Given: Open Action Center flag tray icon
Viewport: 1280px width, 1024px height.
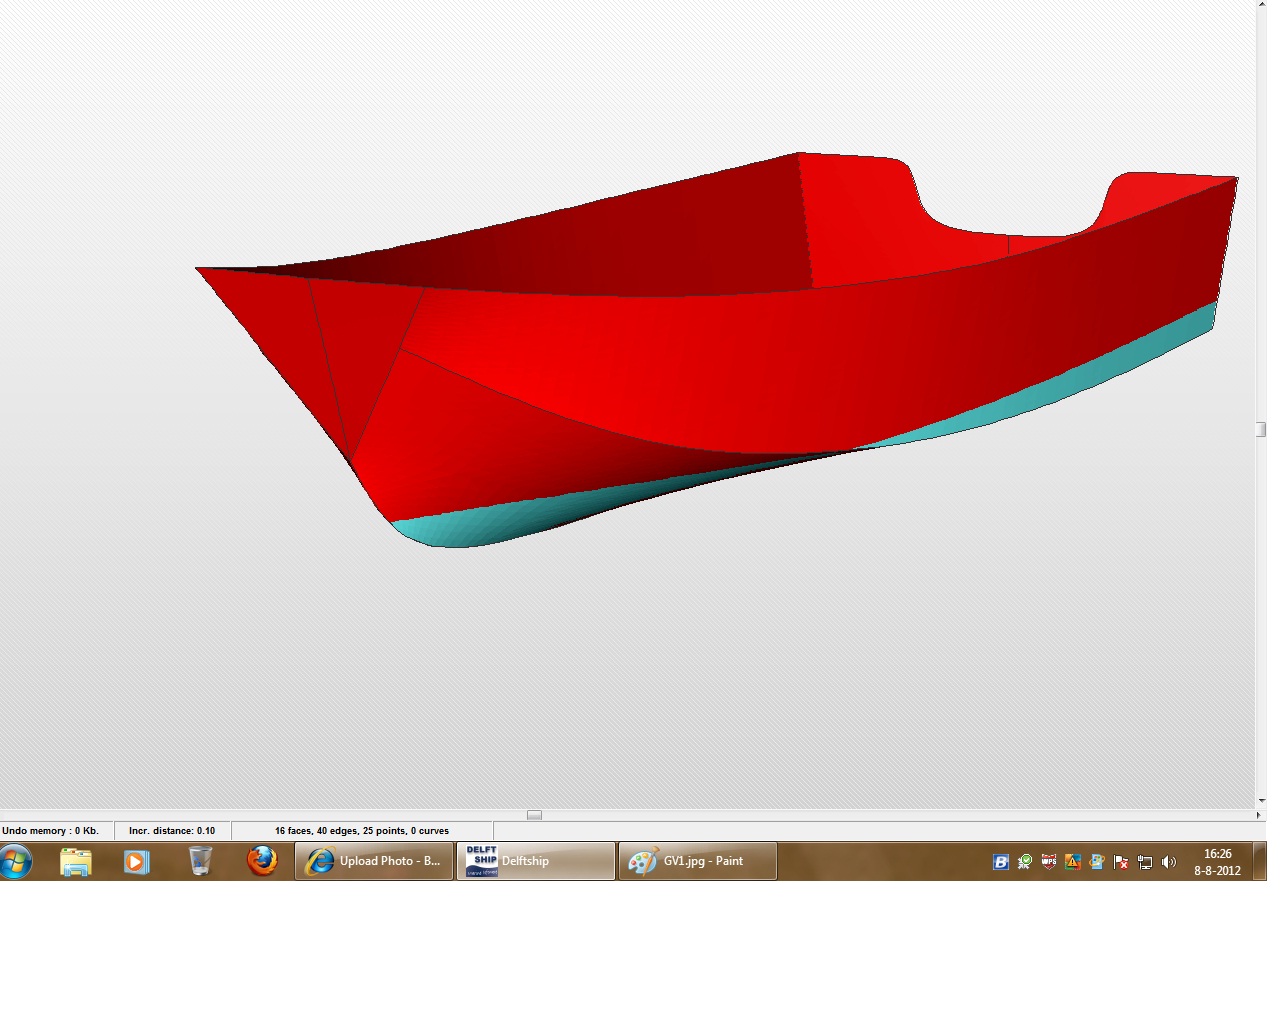Looking at the screenshot, I should pyautogui.click(x=1121, y=862).
